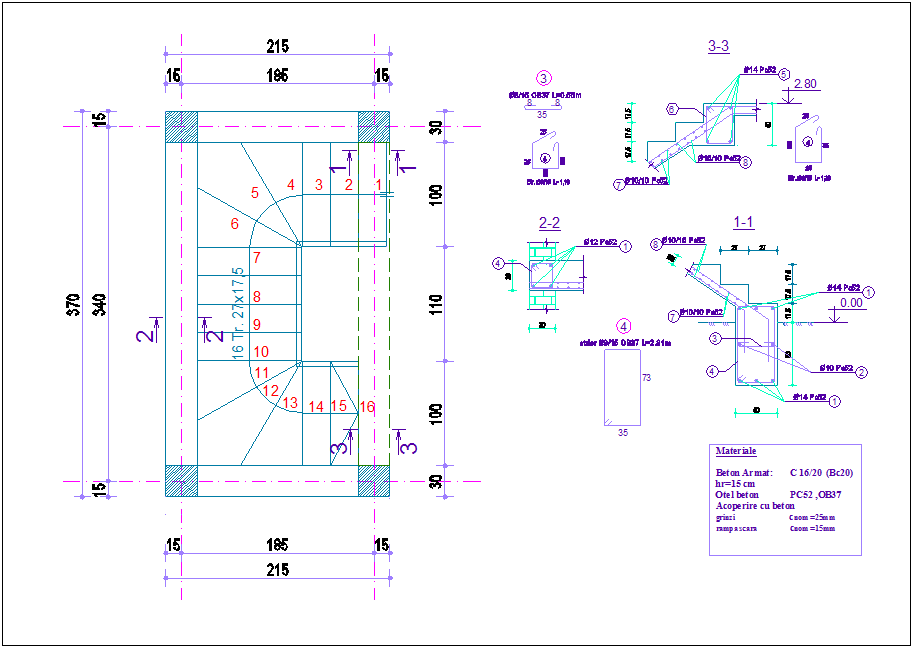The height and width of the screenshot is (649, 913).
Task: Click circled 5 rebar tag in section 3-3
Action: click(784, 74)
